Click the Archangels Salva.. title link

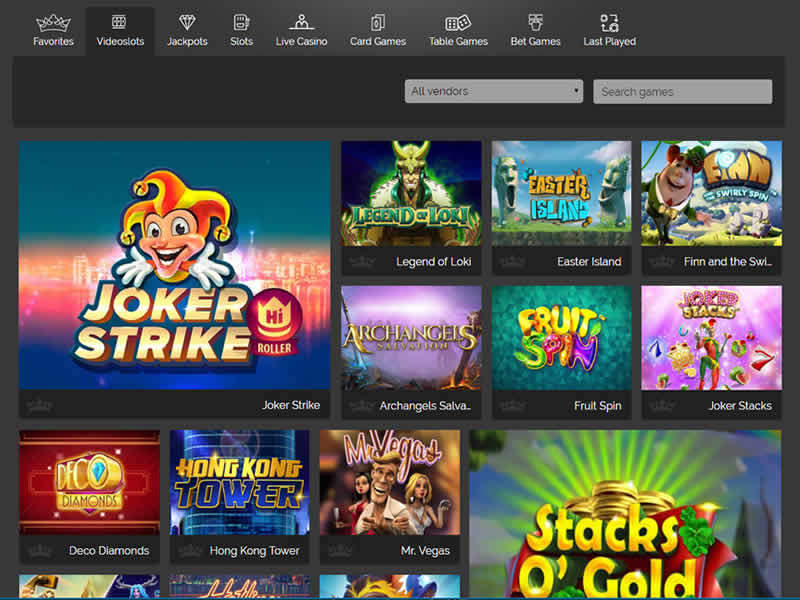pyautogui.click(x=425, y=406)
